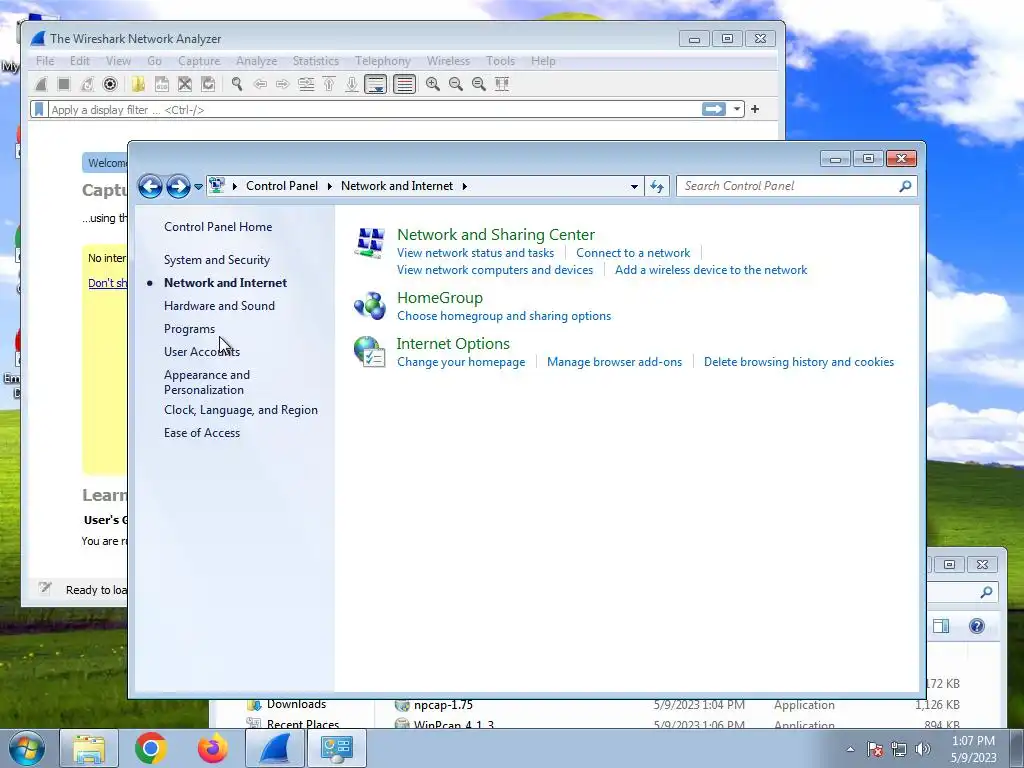Image resolution: width=1024 pixels, height=768 pixels.
Task: Expand the breadcrumb arrow before Control Panel
Action: (234, 186)
